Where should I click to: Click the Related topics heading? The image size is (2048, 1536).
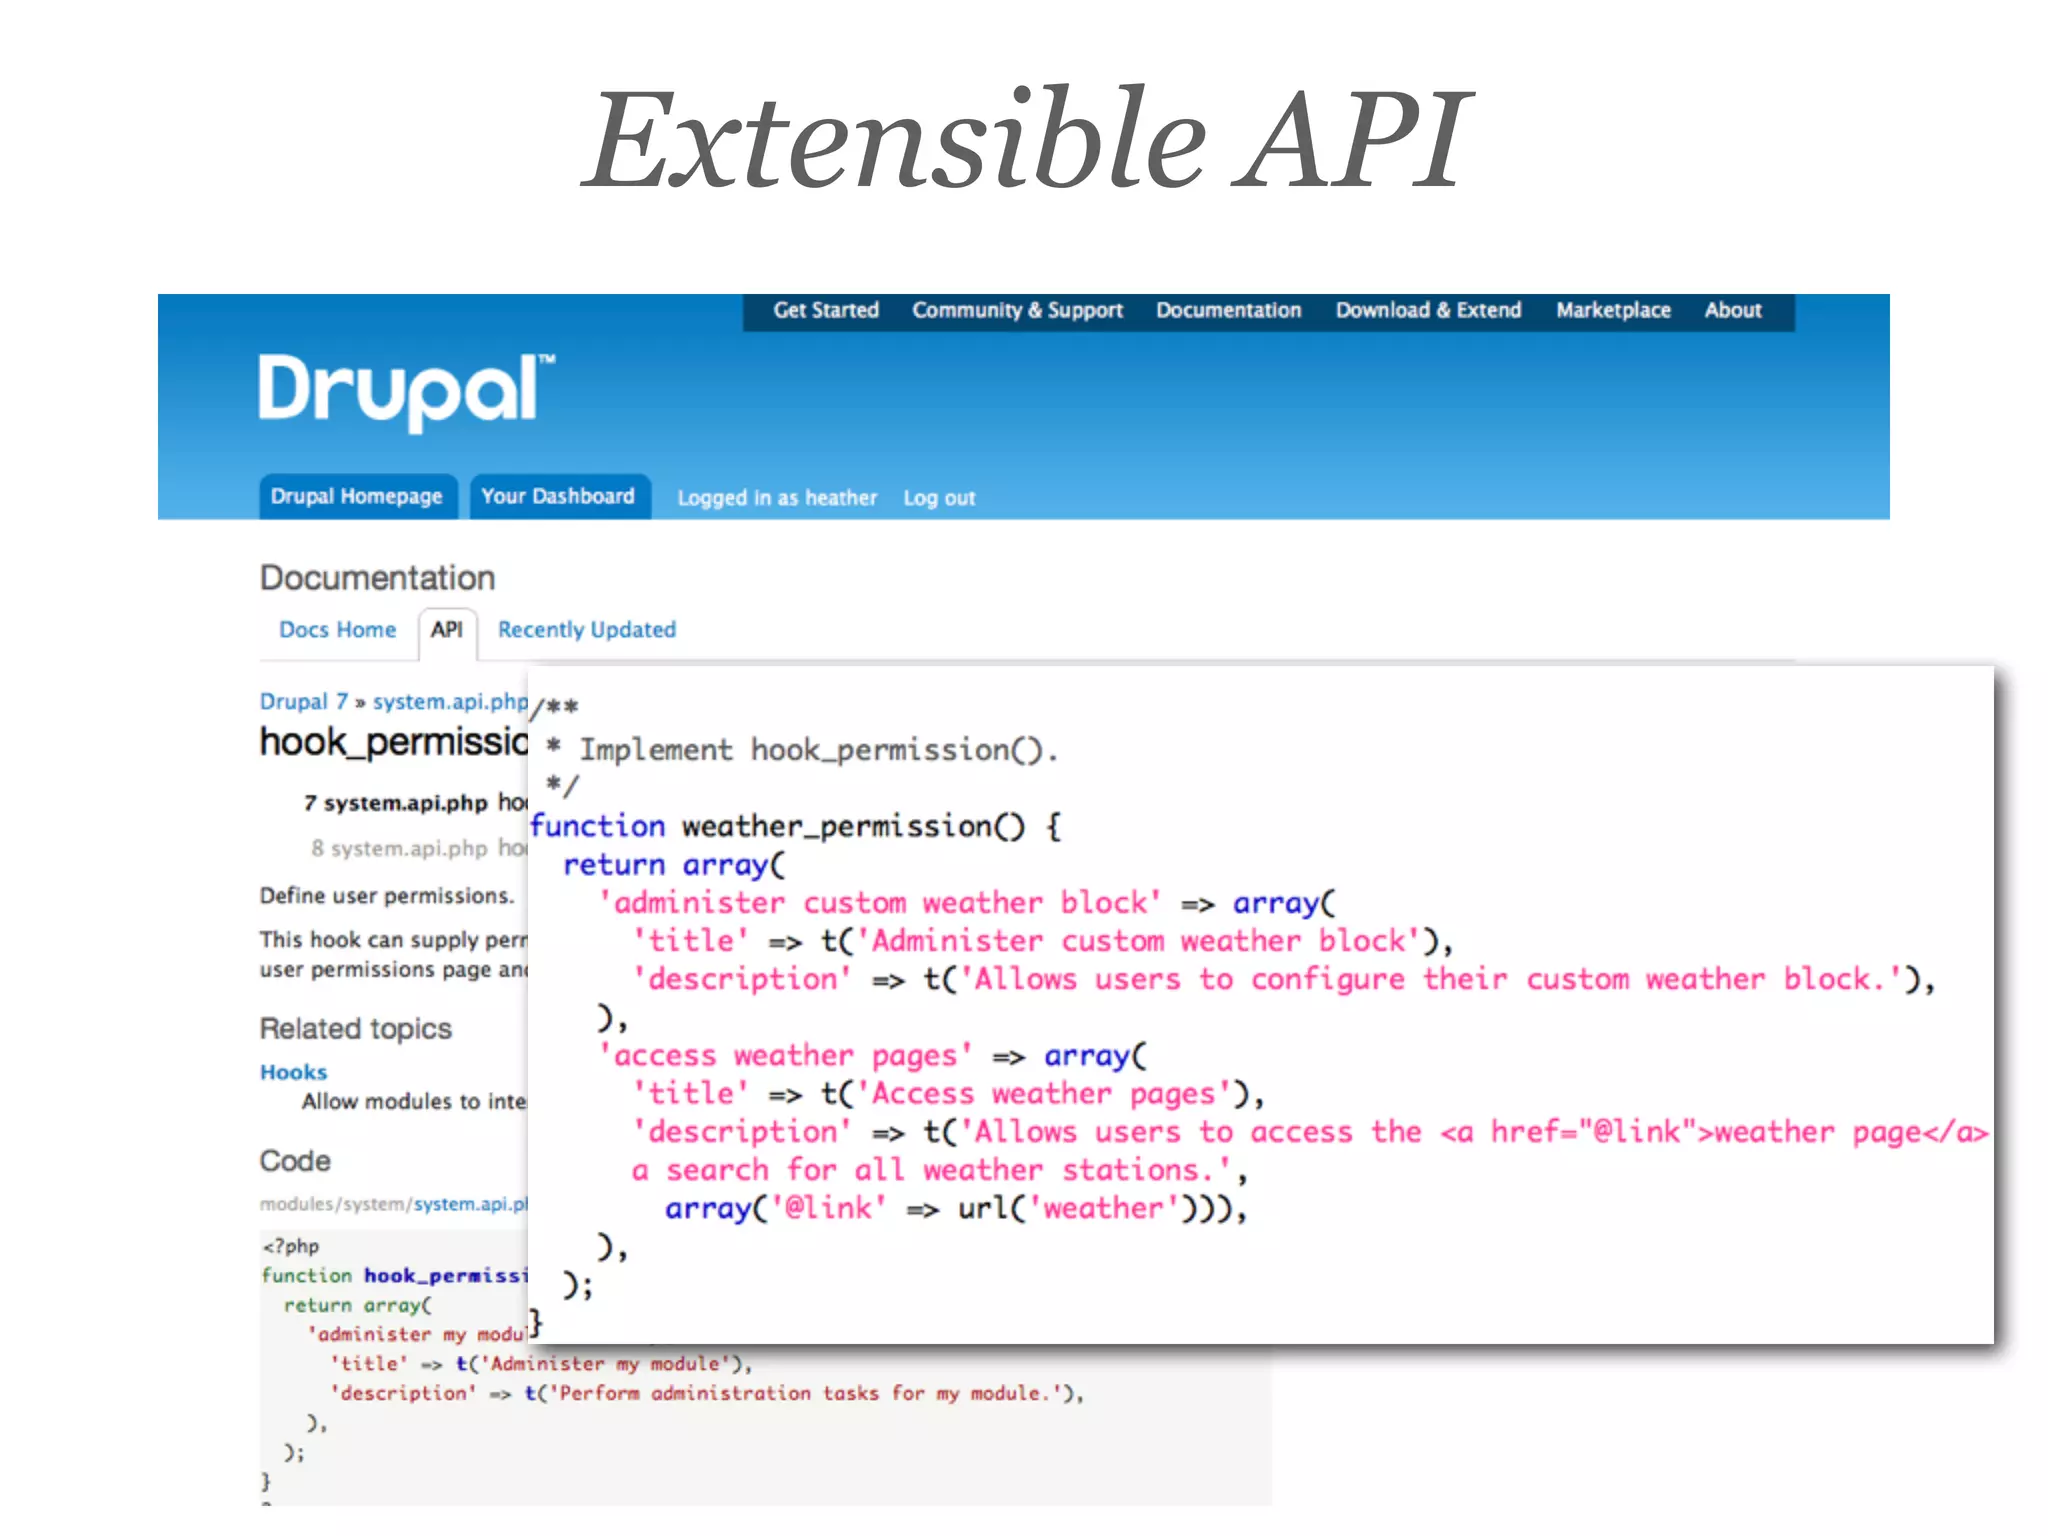(356, 1029)
